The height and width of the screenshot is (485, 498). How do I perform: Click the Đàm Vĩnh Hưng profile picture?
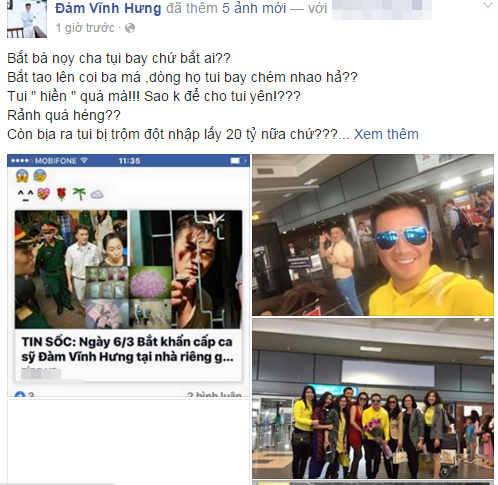tap(27, 19)
